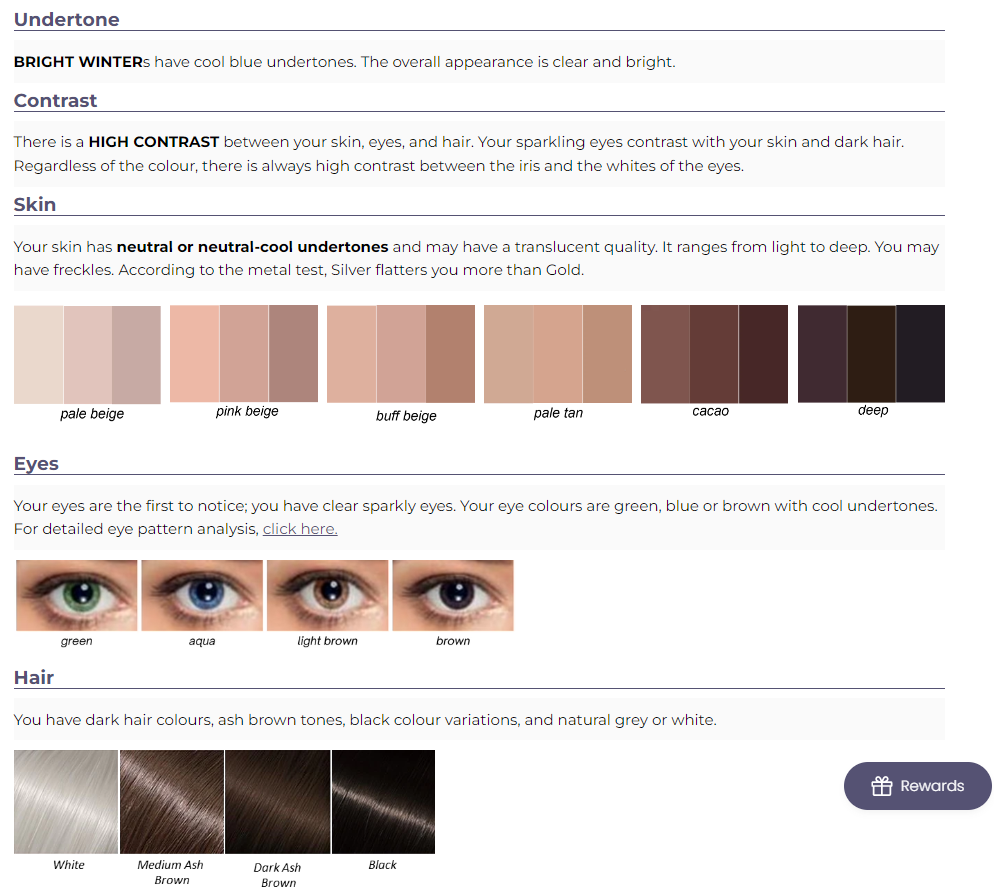Image resolution: width=994 pixels, height=894 pixels.
Task: Click the Undertone section heading
Action: pos(66,19)
